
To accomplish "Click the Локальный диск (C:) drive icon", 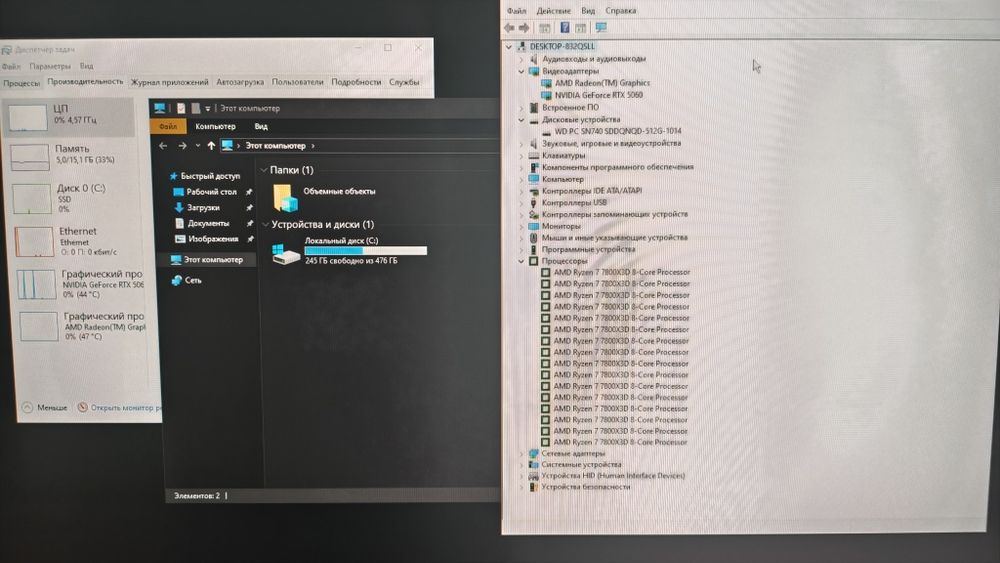I will 285,254.
